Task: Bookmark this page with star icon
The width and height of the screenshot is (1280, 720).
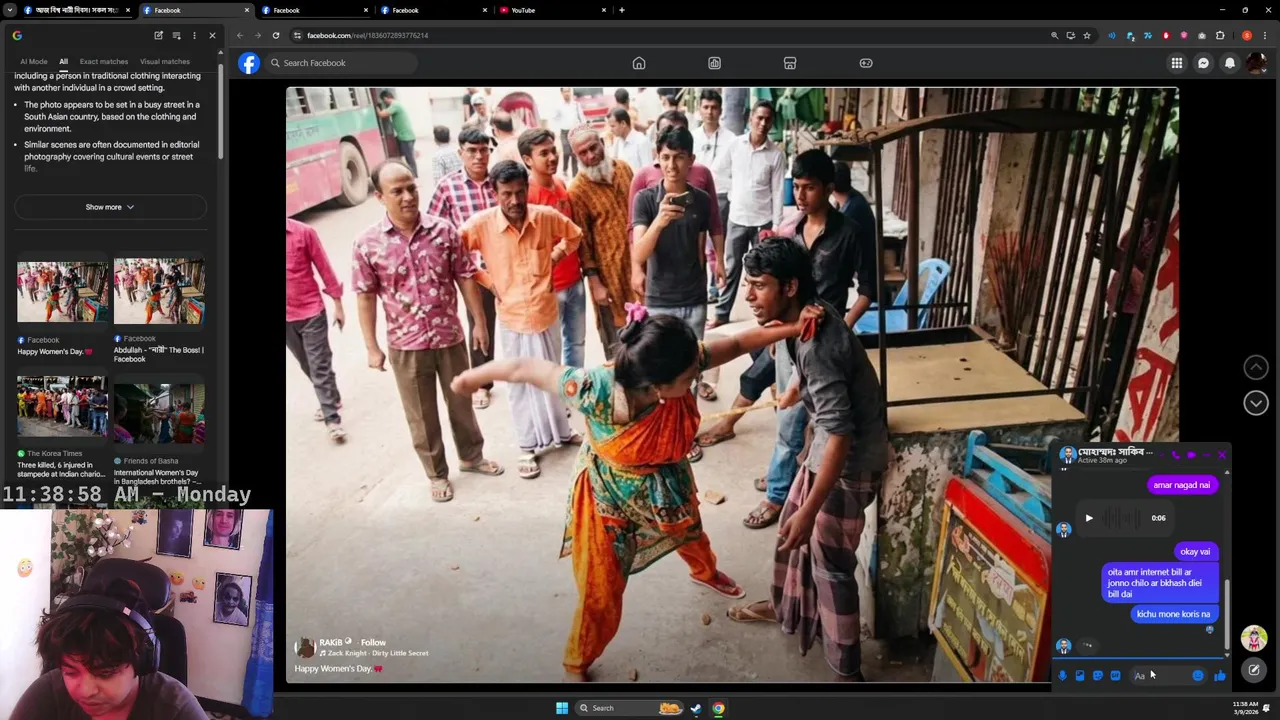Action: pos(1087,35)
